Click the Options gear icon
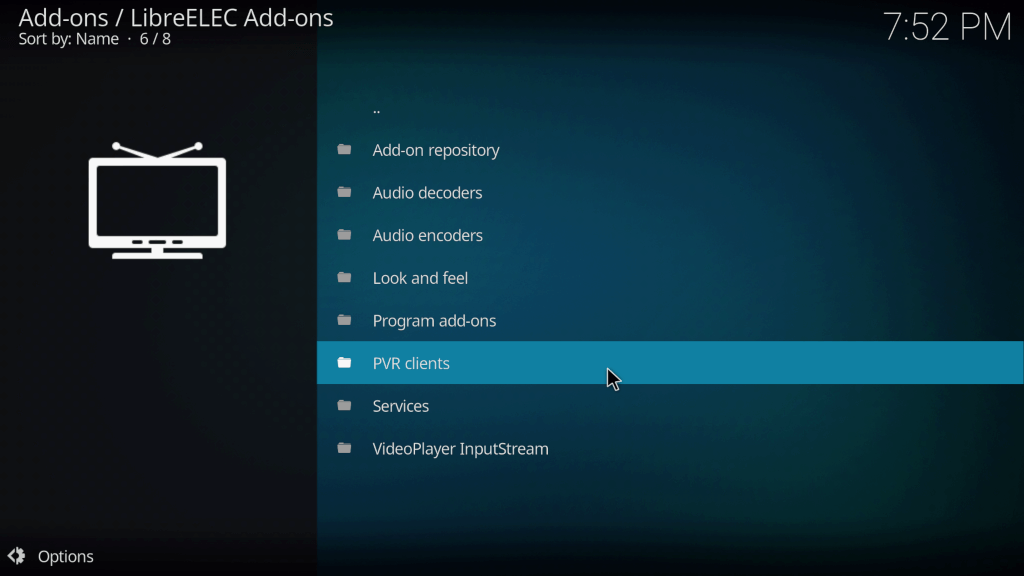 tap(16, 556)
